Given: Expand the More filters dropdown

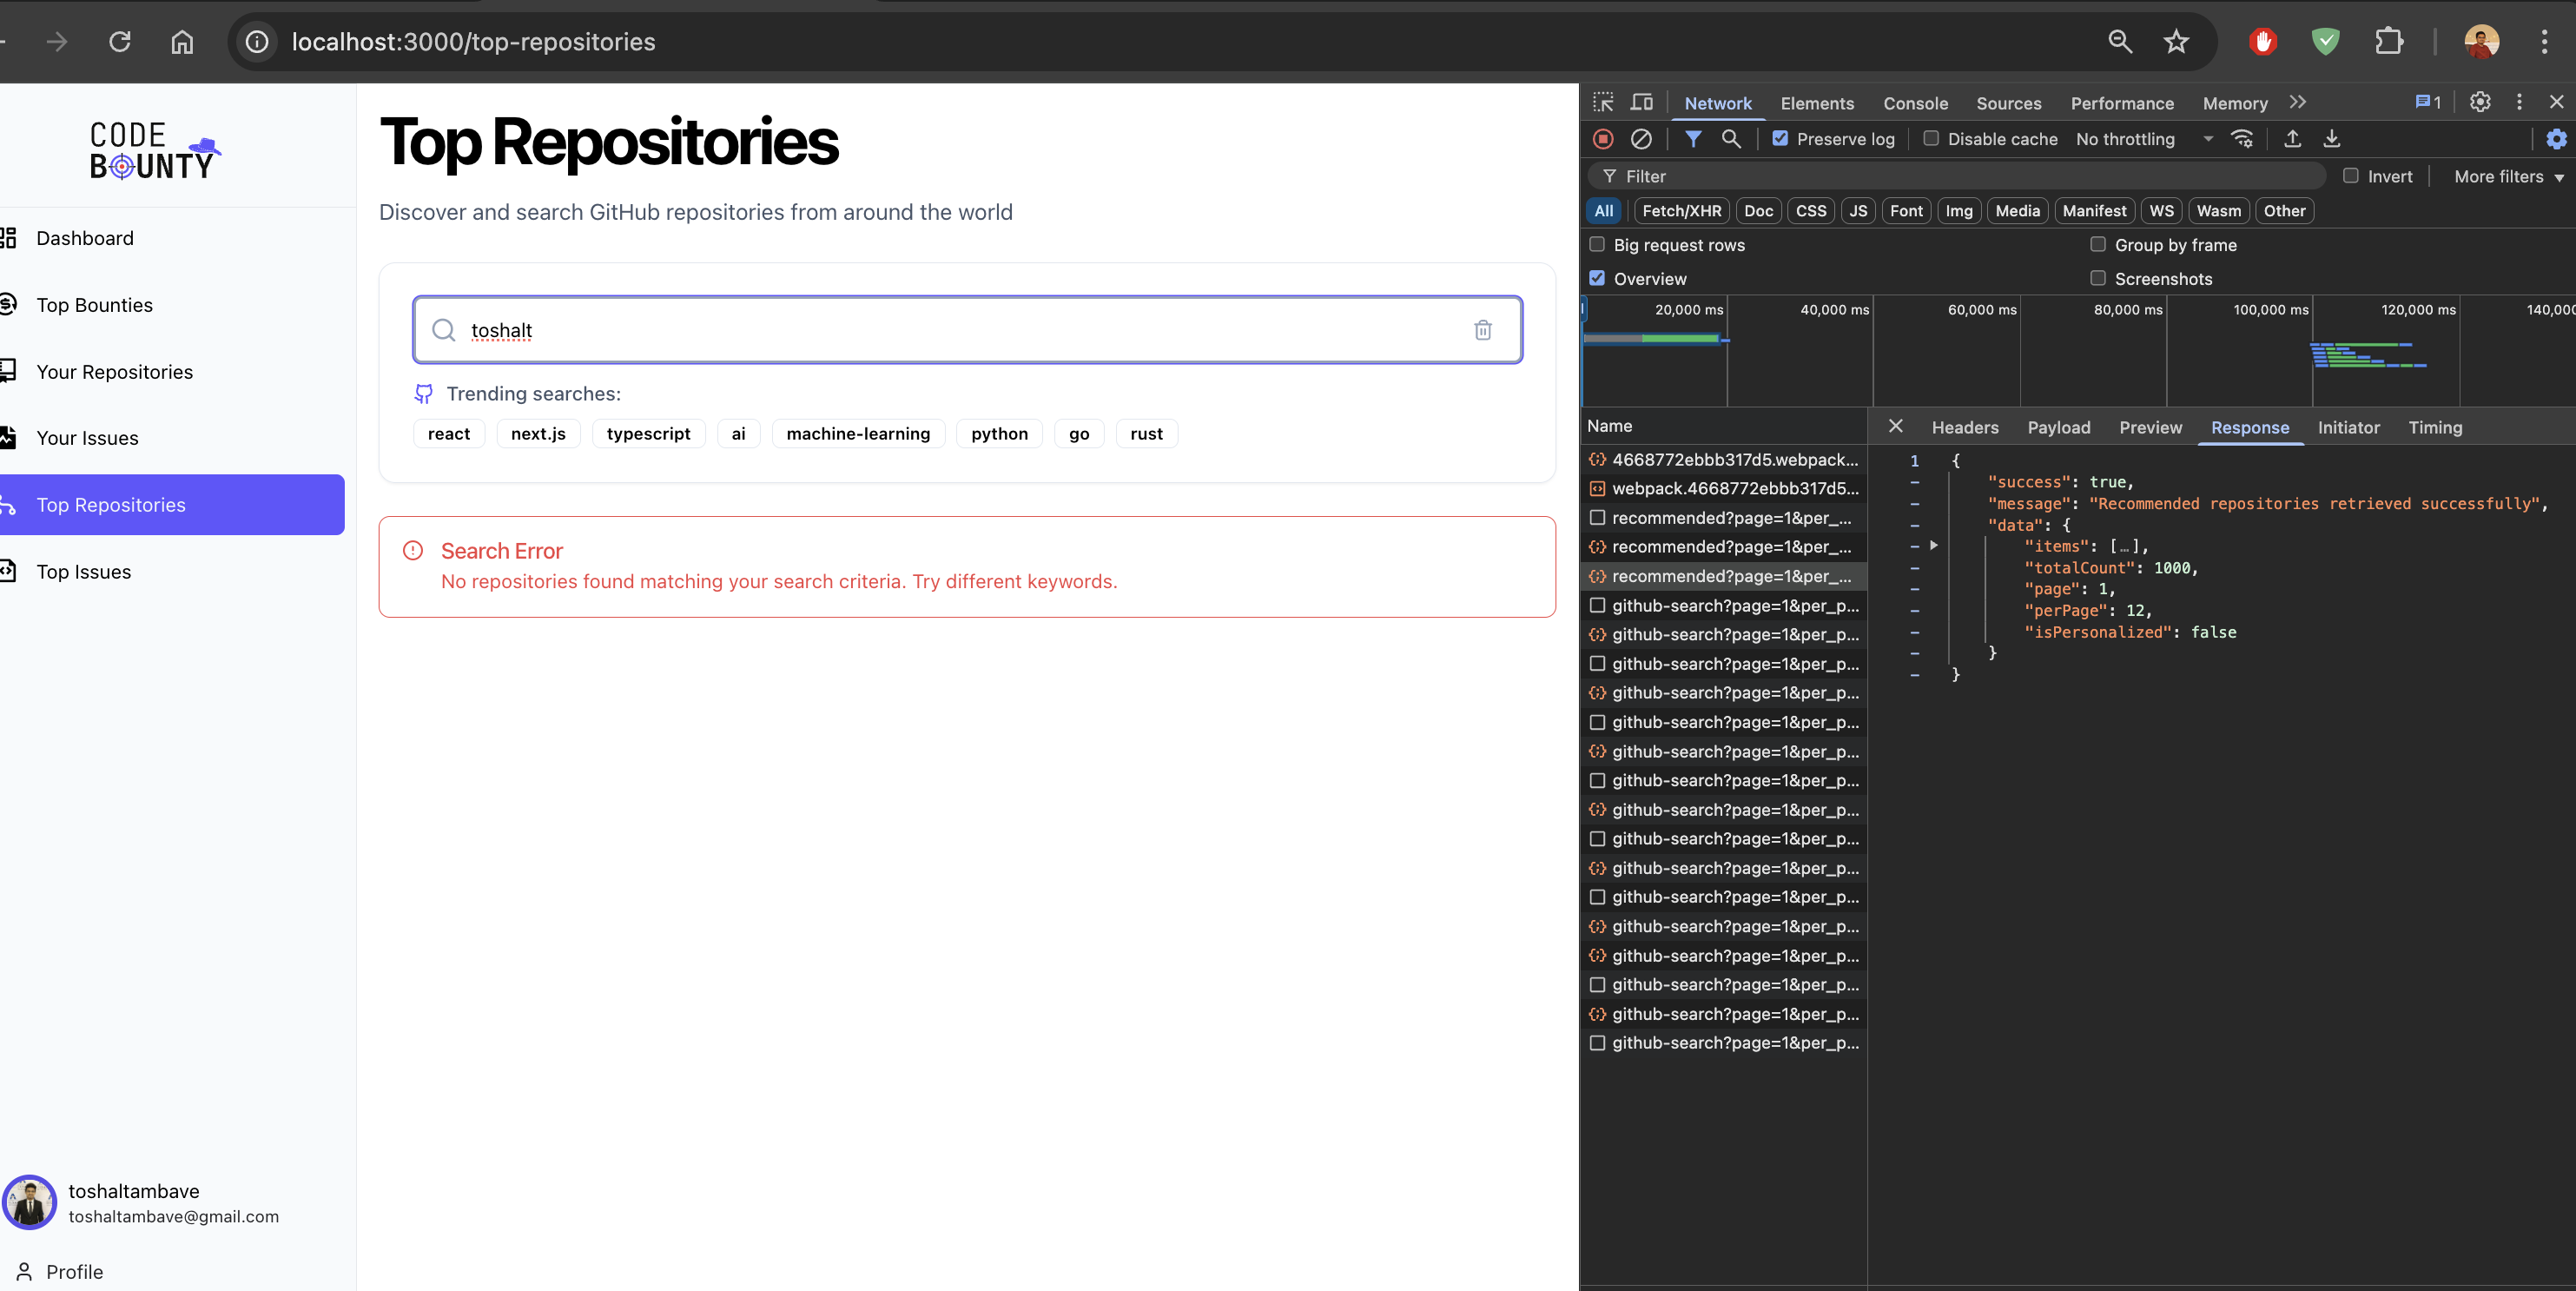Looking at the screenshot, I should tap(2508, 176).
